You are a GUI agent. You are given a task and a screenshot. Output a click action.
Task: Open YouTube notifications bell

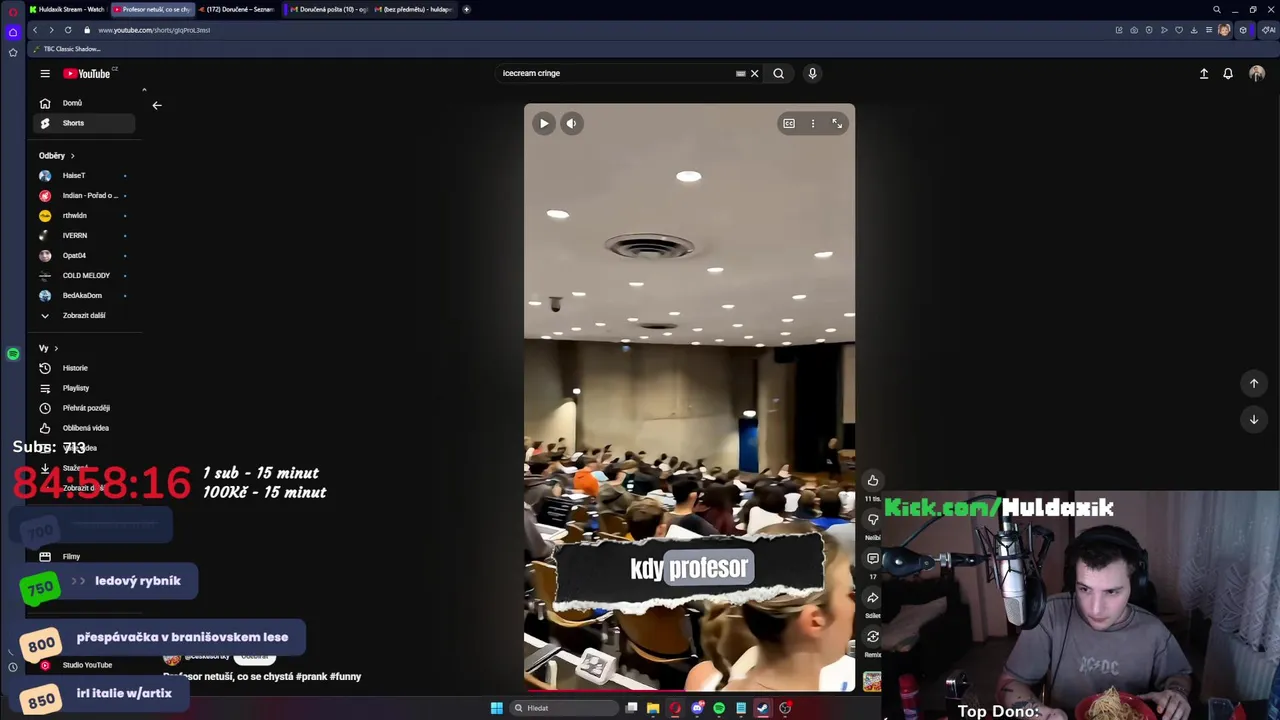1228,73
